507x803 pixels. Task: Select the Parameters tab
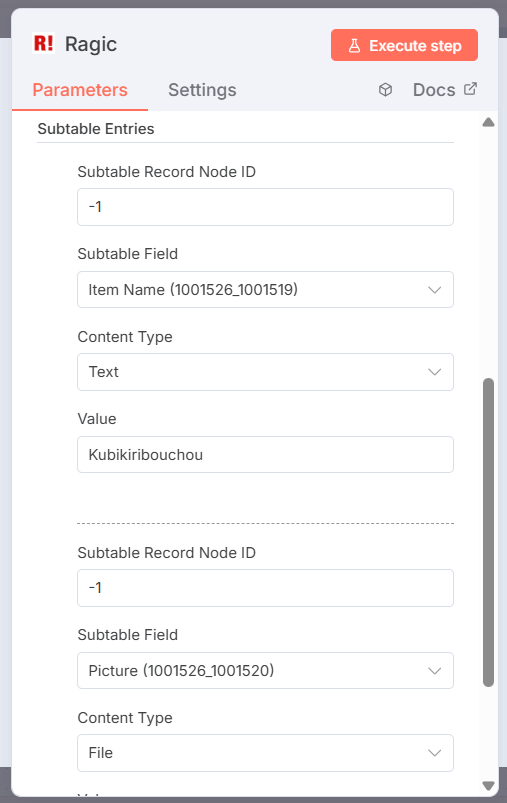coord(80,90)
